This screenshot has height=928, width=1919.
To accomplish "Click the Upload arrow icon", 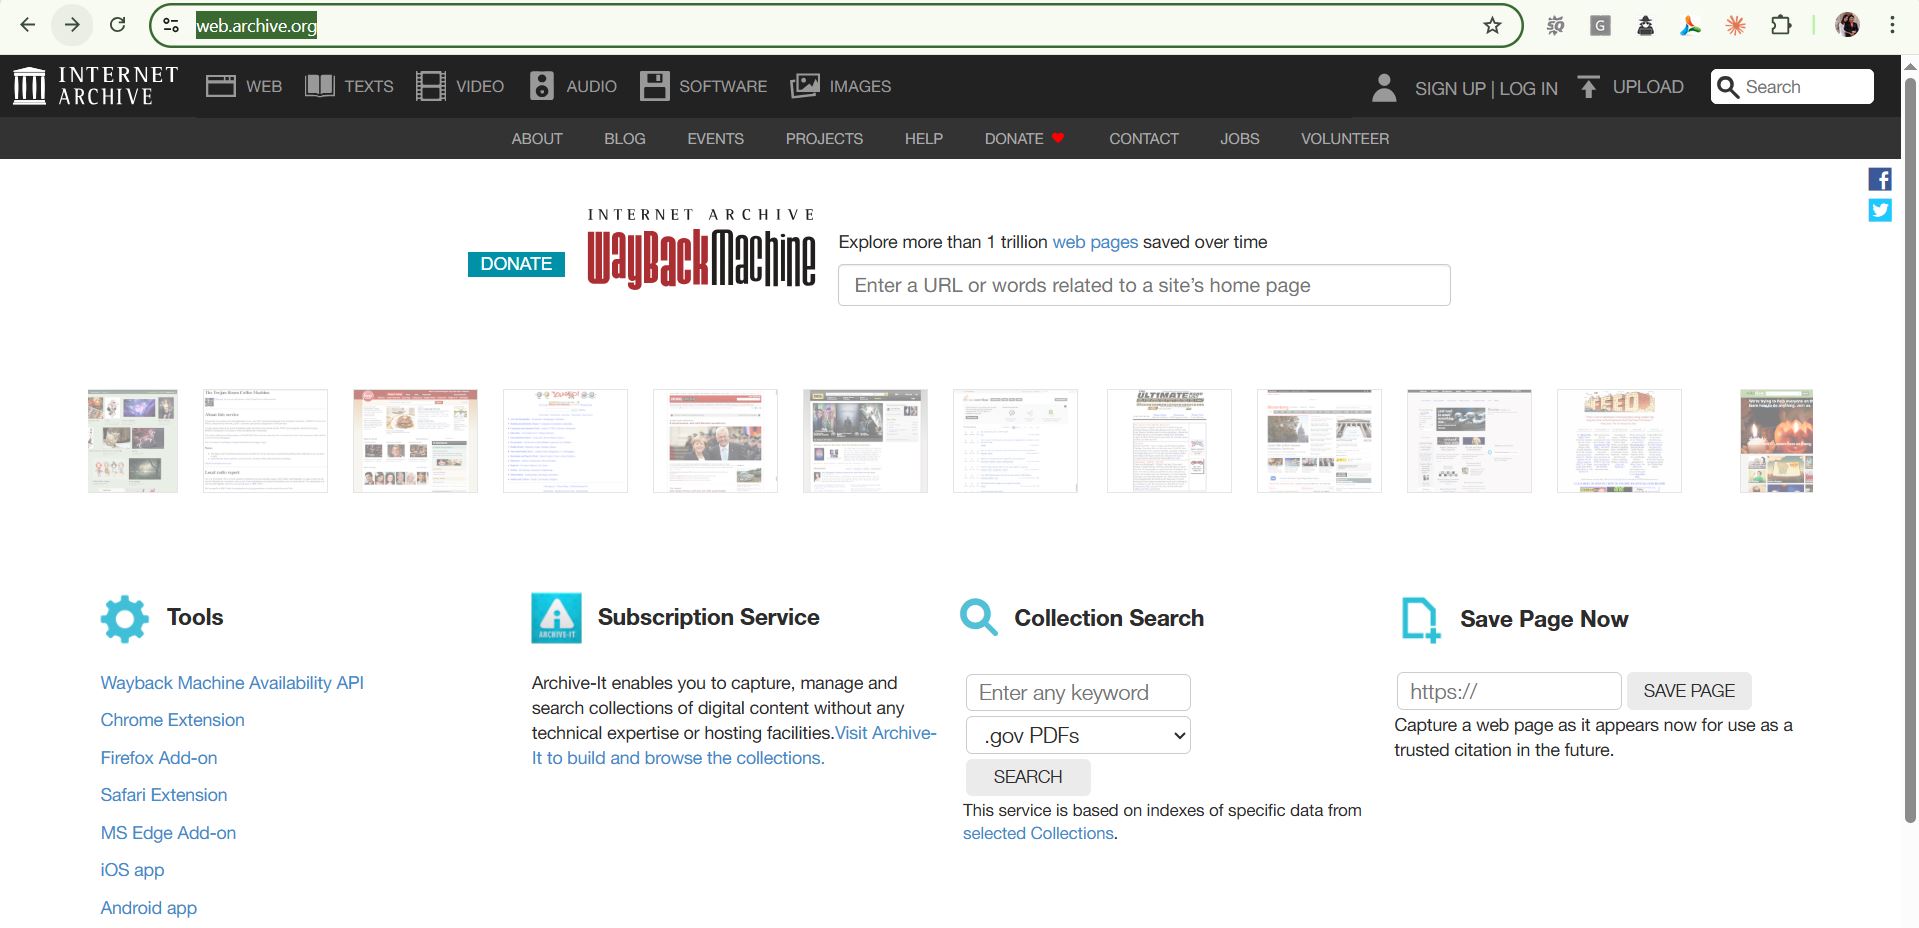I will click(1588, 87).
